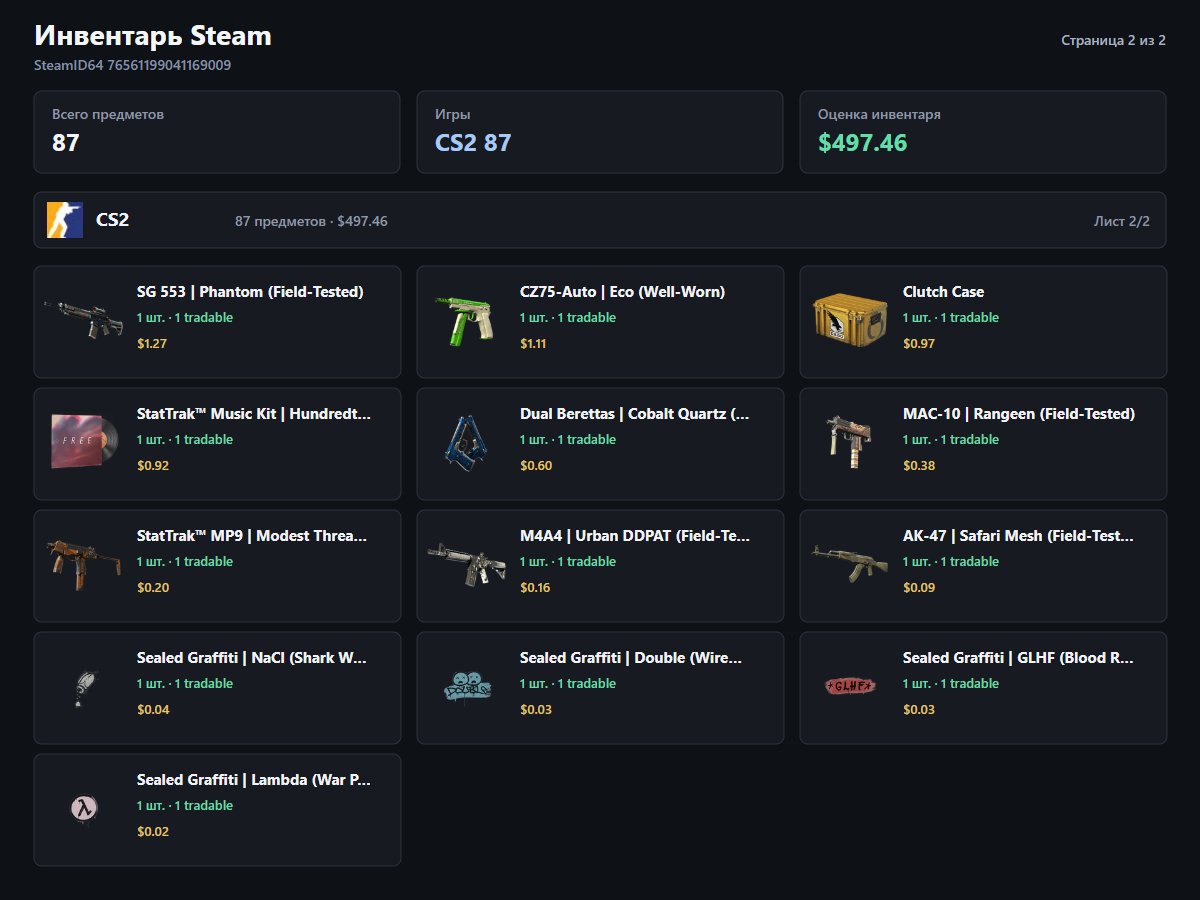This screenshot has width=1200, height=900.
Task: Open the Clutch Case crate image
Action: 850,318
